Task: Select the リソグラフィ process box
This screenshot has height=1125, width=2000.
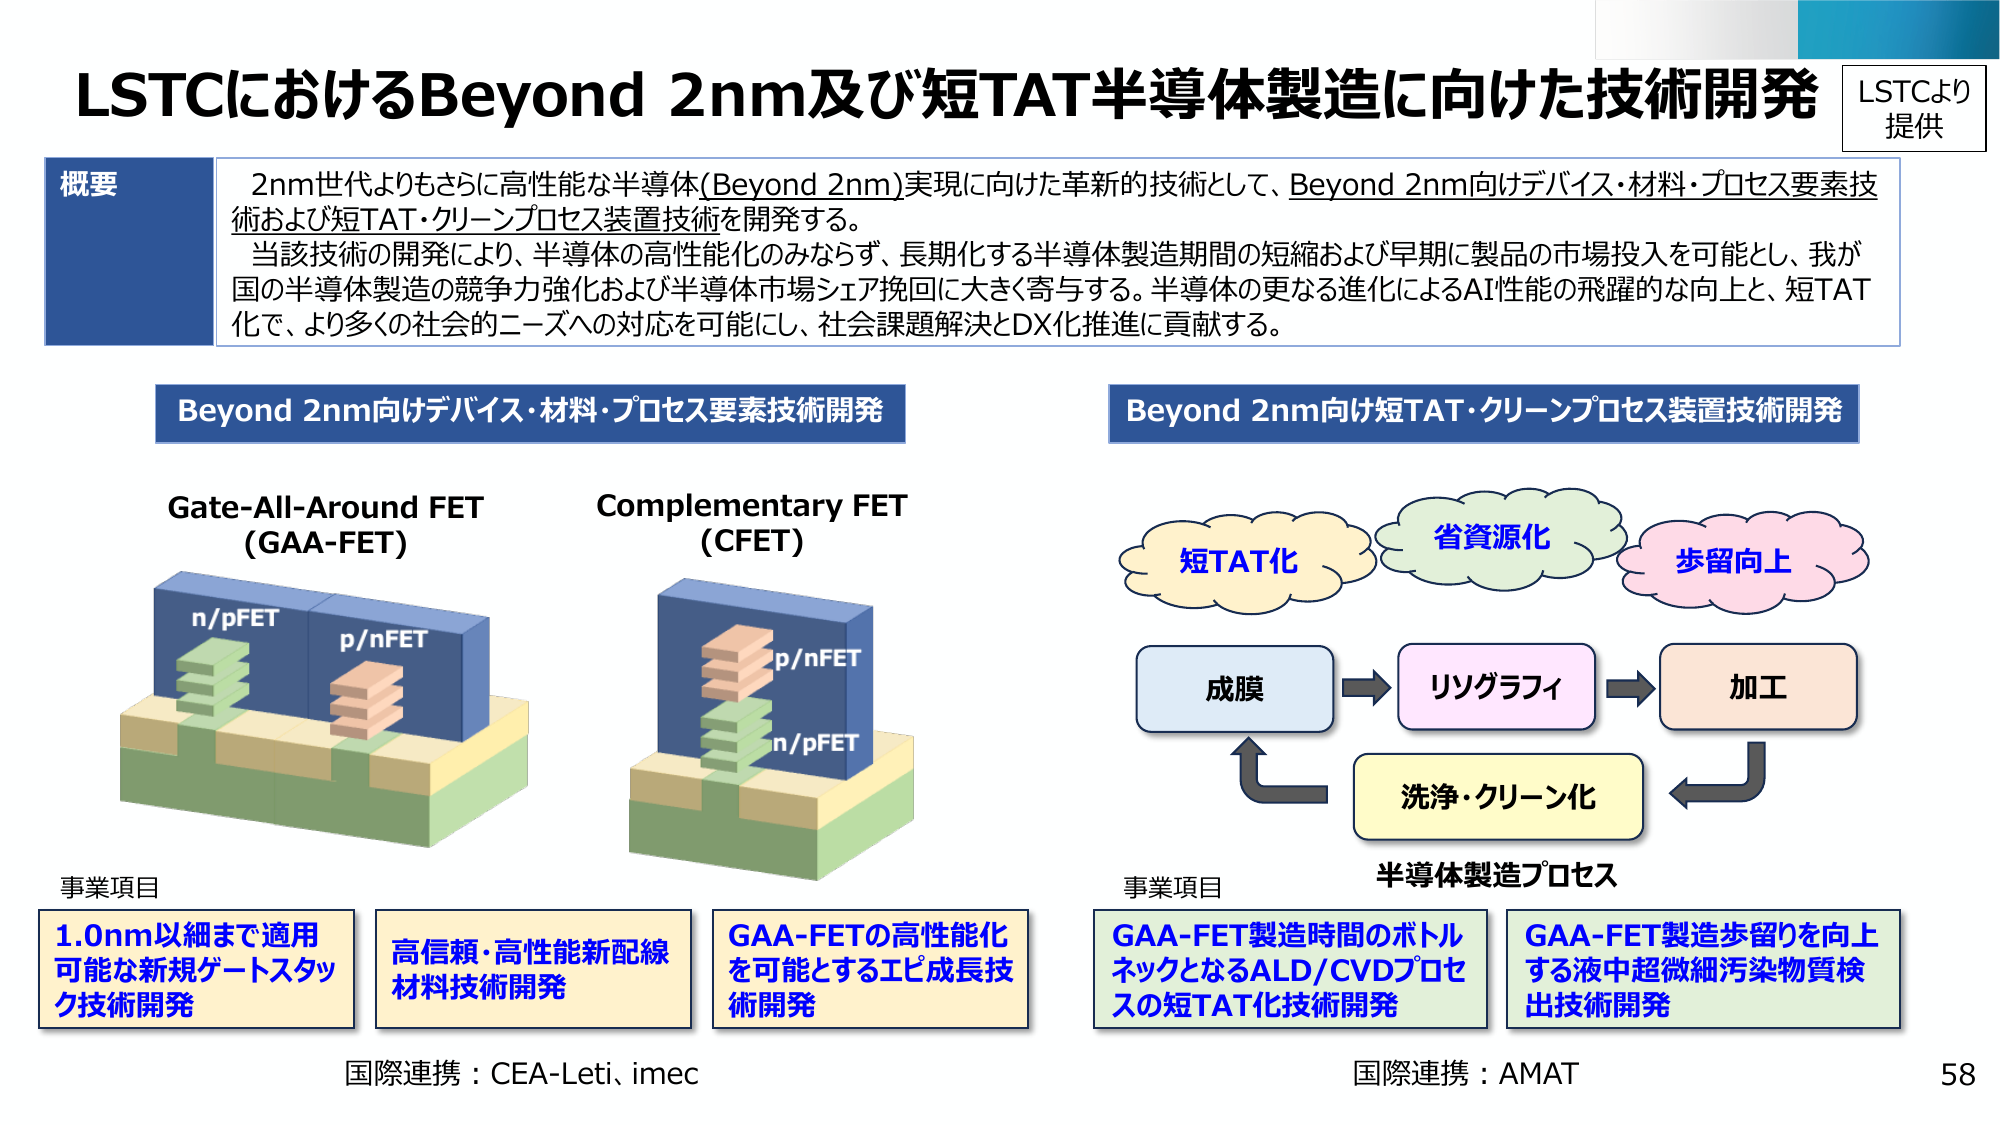Action: 1495,687
